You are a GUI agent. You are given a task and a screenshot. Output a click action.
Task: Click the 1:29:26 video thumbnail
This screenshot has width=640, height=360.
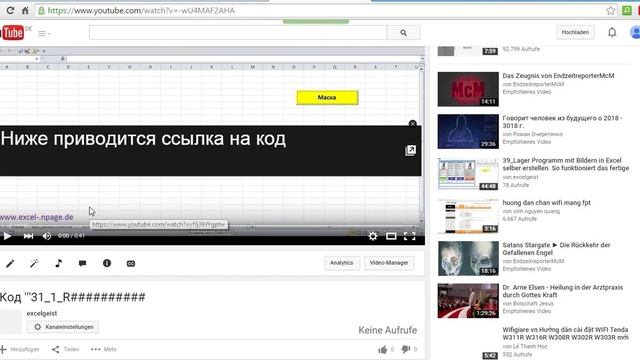[468, 301]
